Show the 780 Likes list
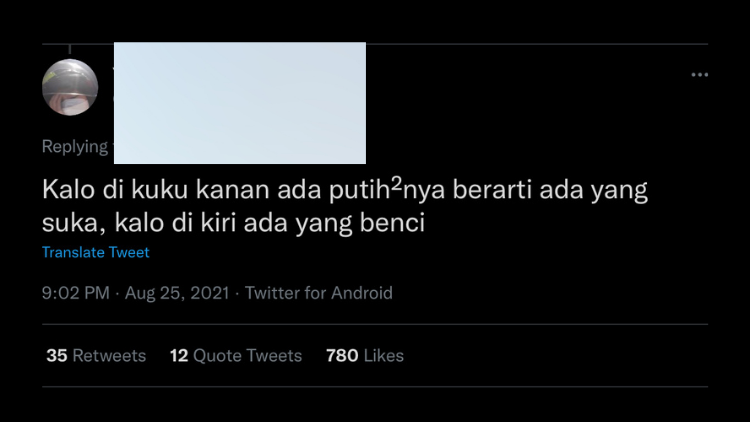The width and height of the screenshot is (750, 422). tap(365, 355)
